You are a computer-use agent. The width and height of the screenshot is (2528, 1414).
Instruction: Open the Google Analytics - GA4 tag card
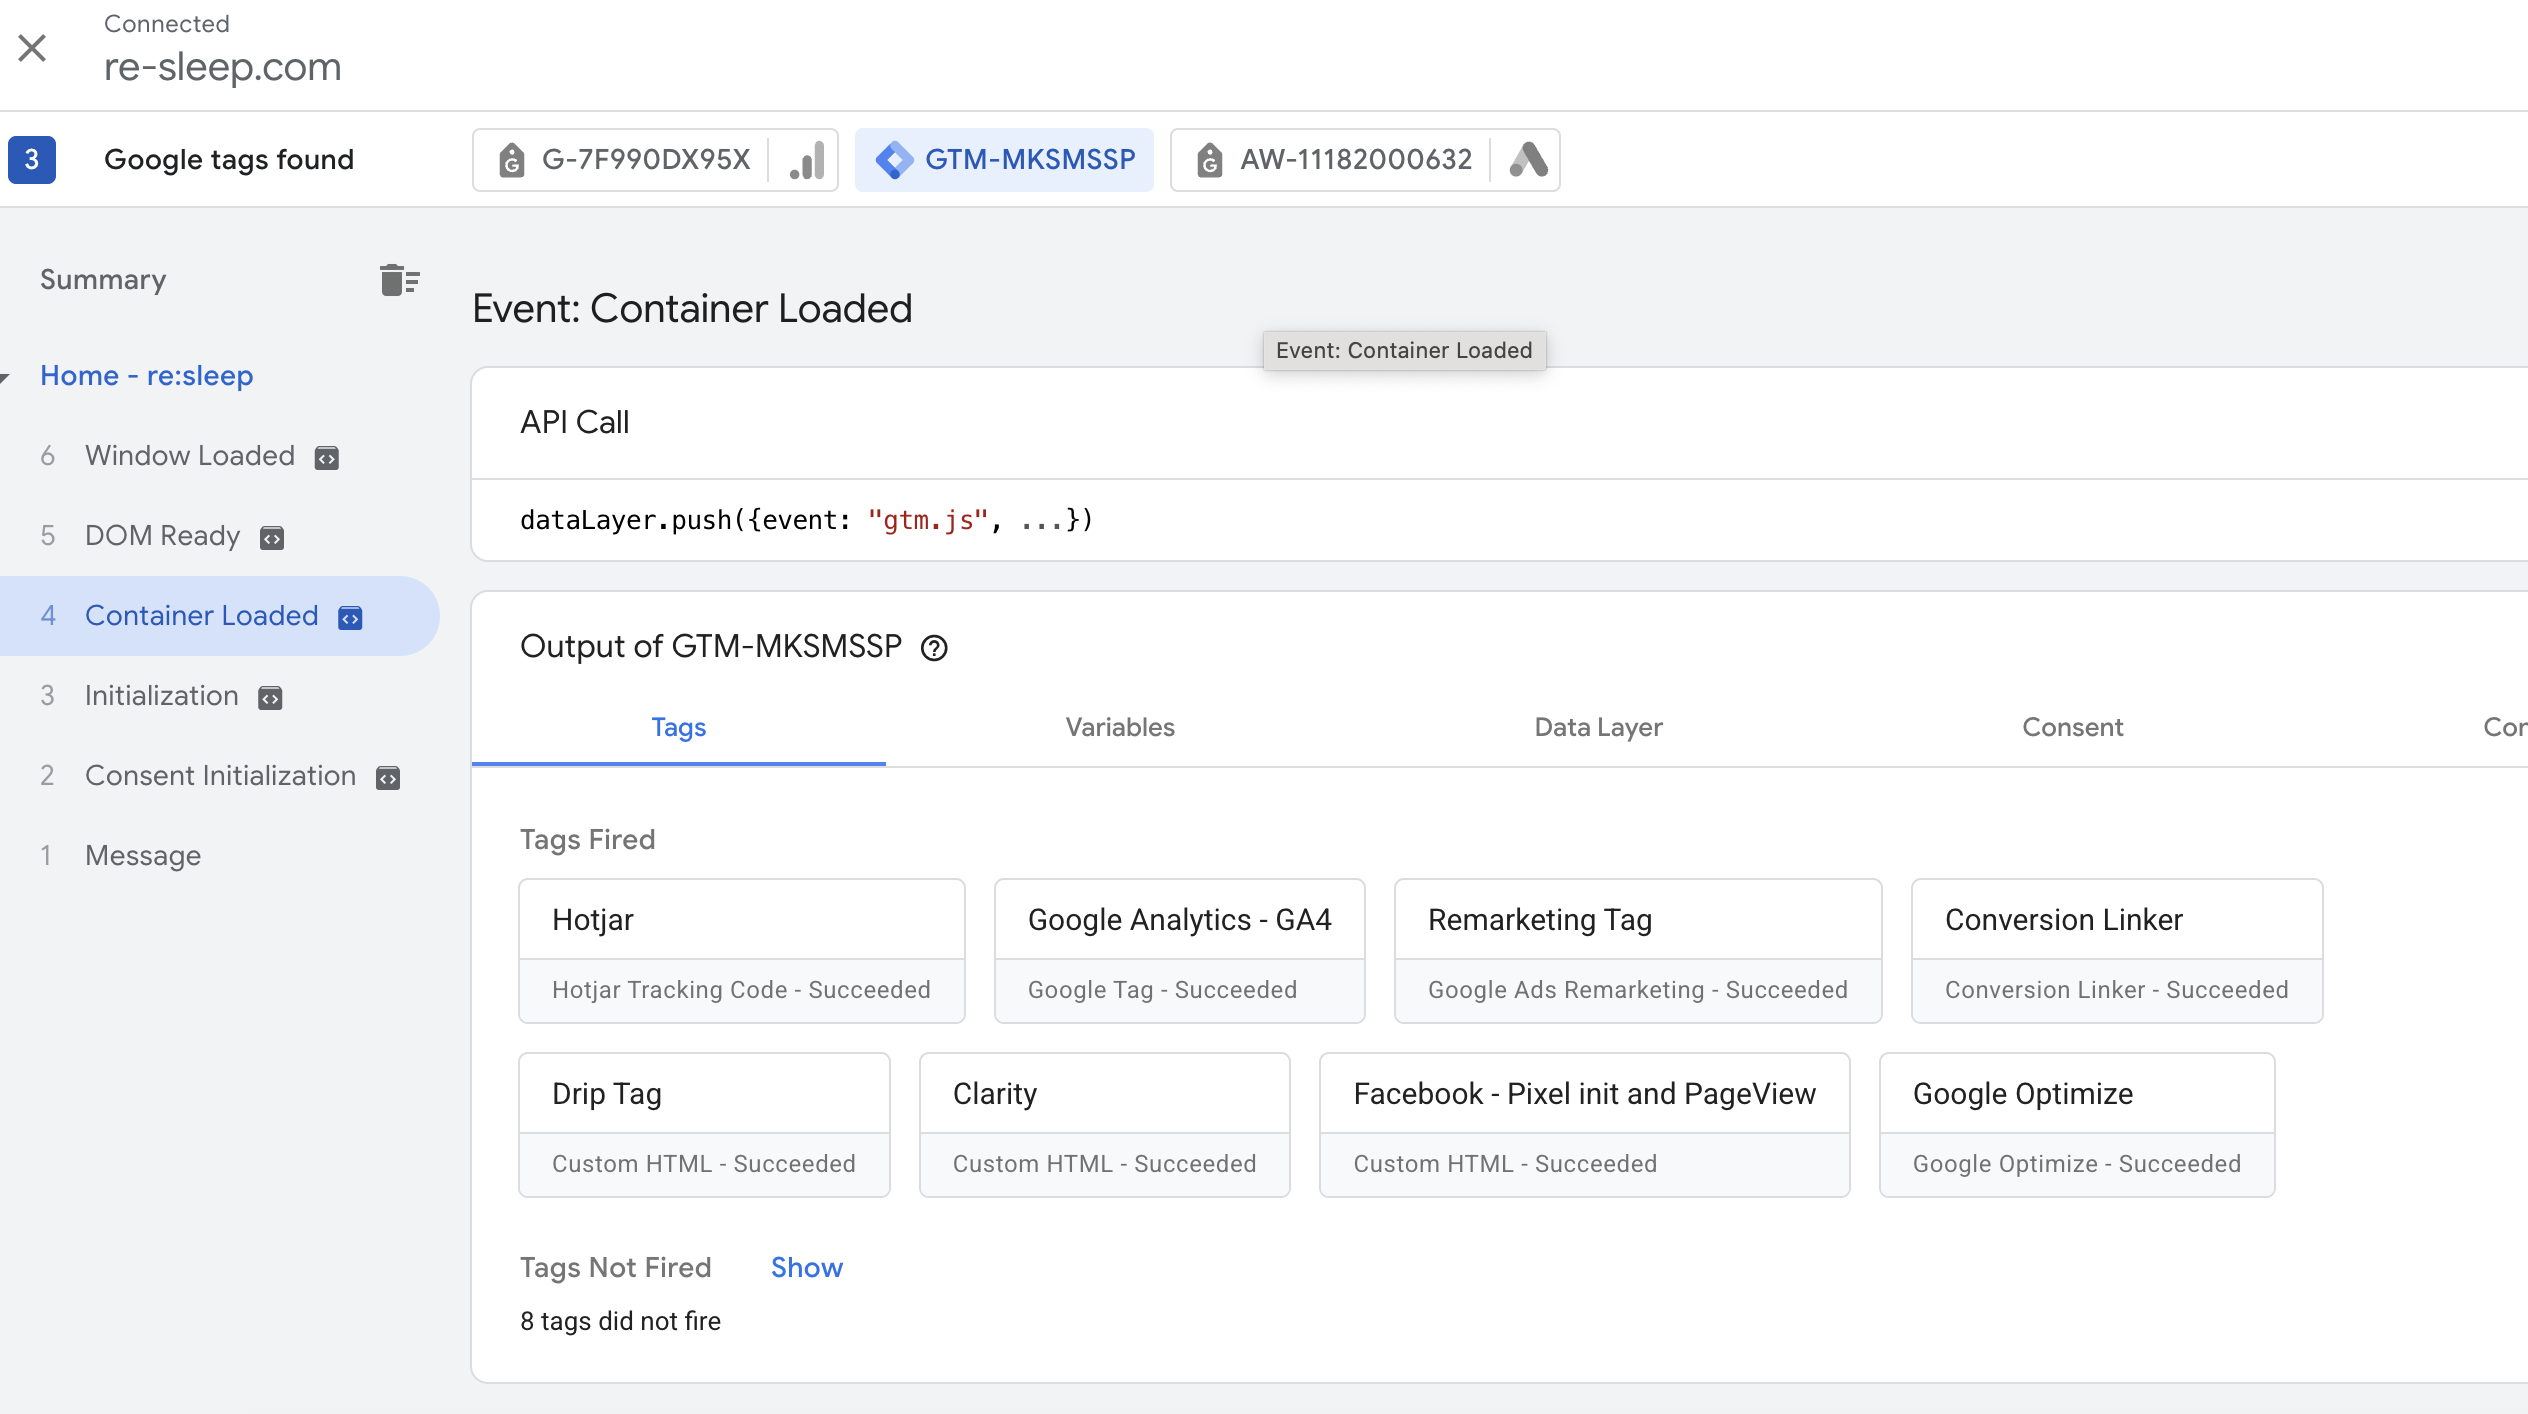1180,951
